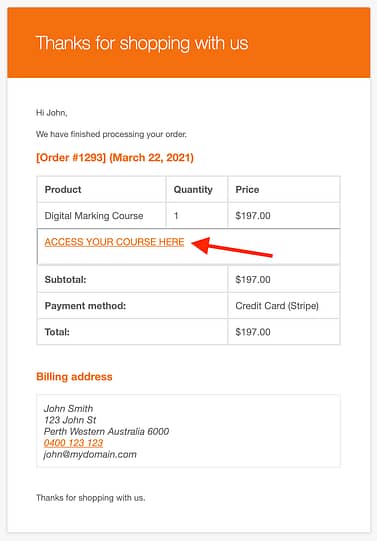Screen dimensions: 377x541
Task: Click the red arrow annotation
Action: point(232,246)
